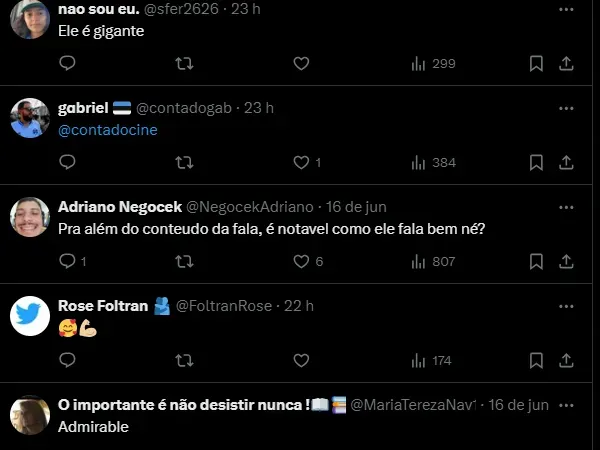This screenshot has height=450, width=600.
Task: Reply to the "Ele é gigante" tweet
Action: point(68,63)
